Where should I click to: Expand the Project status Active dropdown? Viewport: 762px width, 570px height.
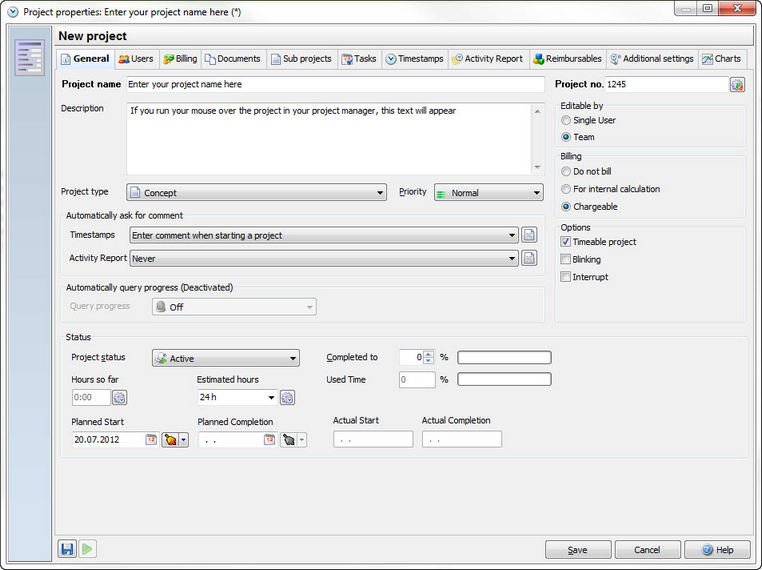pos(226,358)
